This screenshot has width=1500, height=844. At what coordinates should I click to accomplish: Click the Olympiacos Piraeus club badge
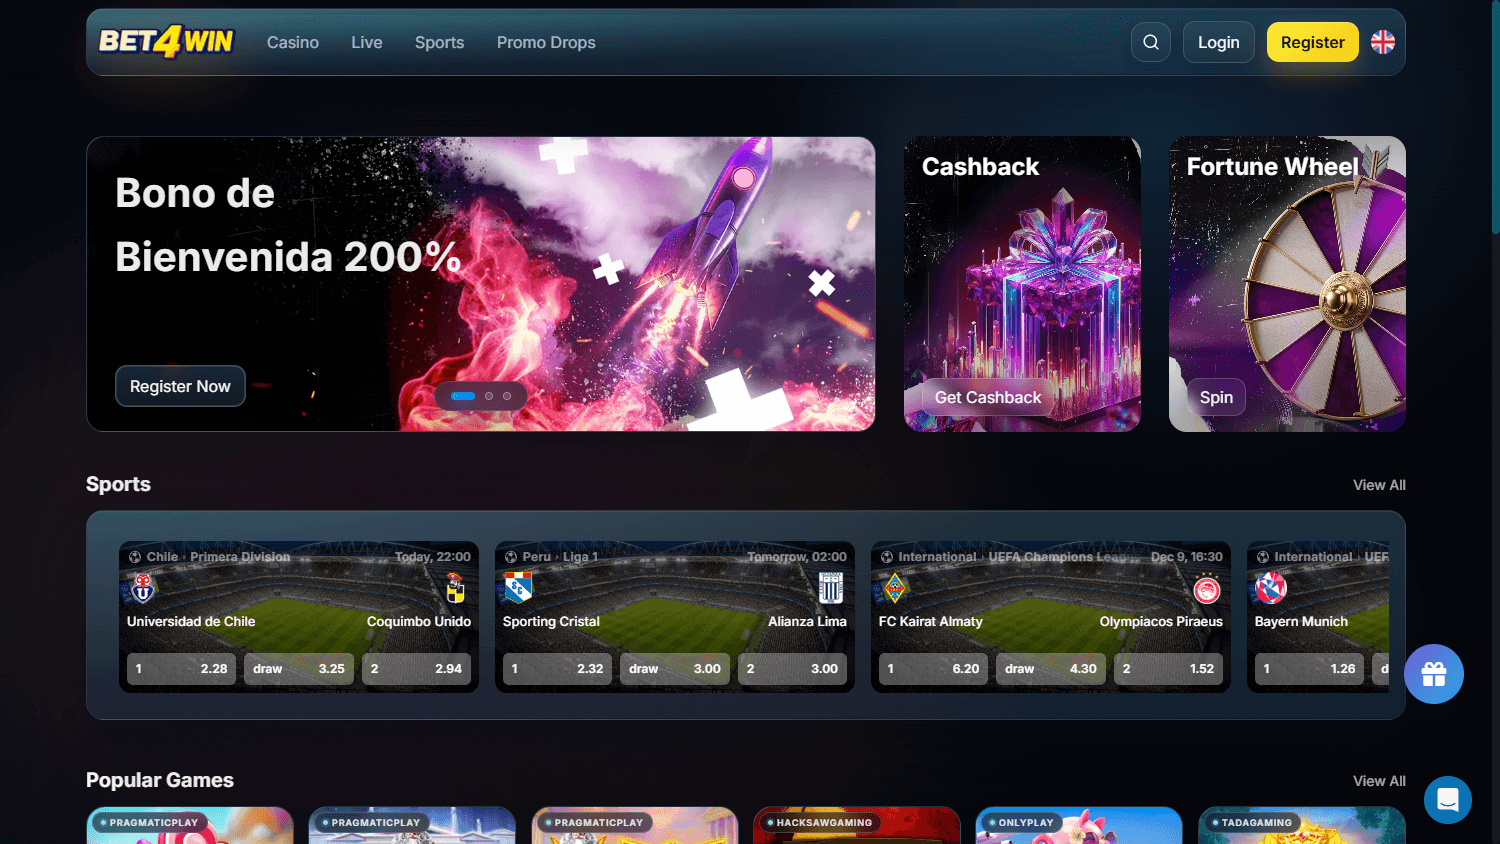point(1209,588)
